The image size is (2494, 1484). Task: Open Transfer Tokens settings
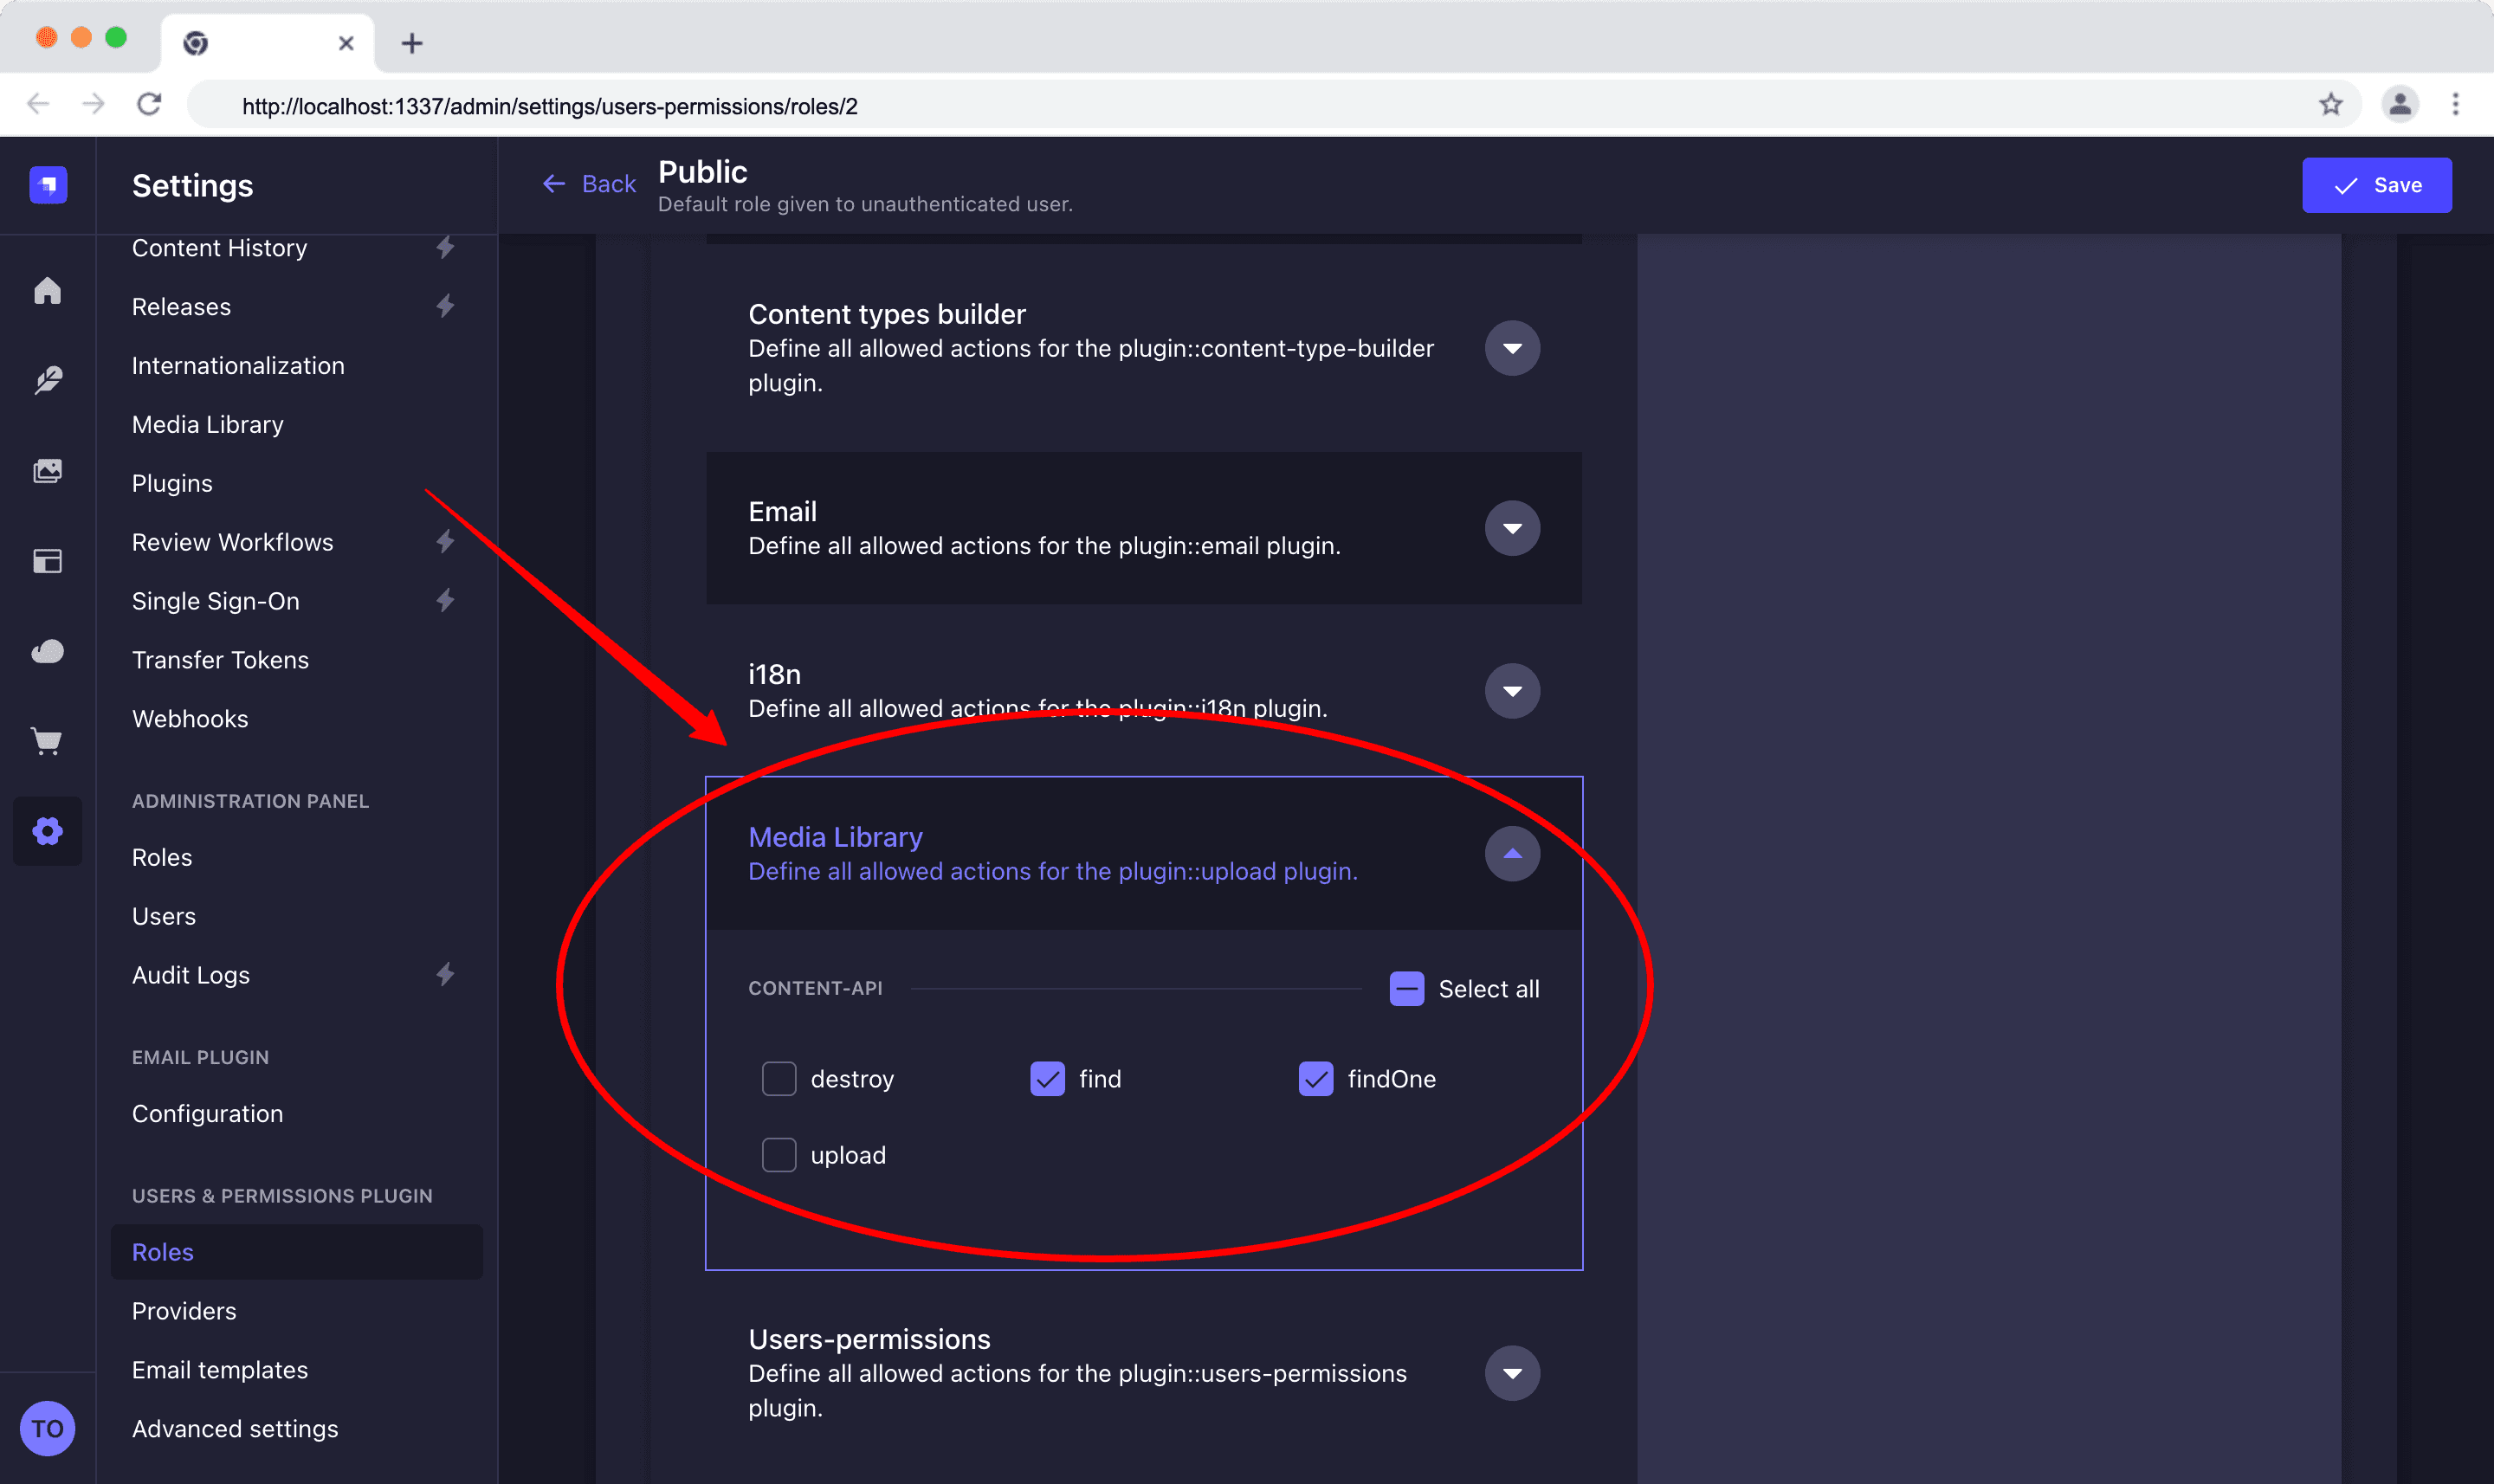(x=220, y=660)
